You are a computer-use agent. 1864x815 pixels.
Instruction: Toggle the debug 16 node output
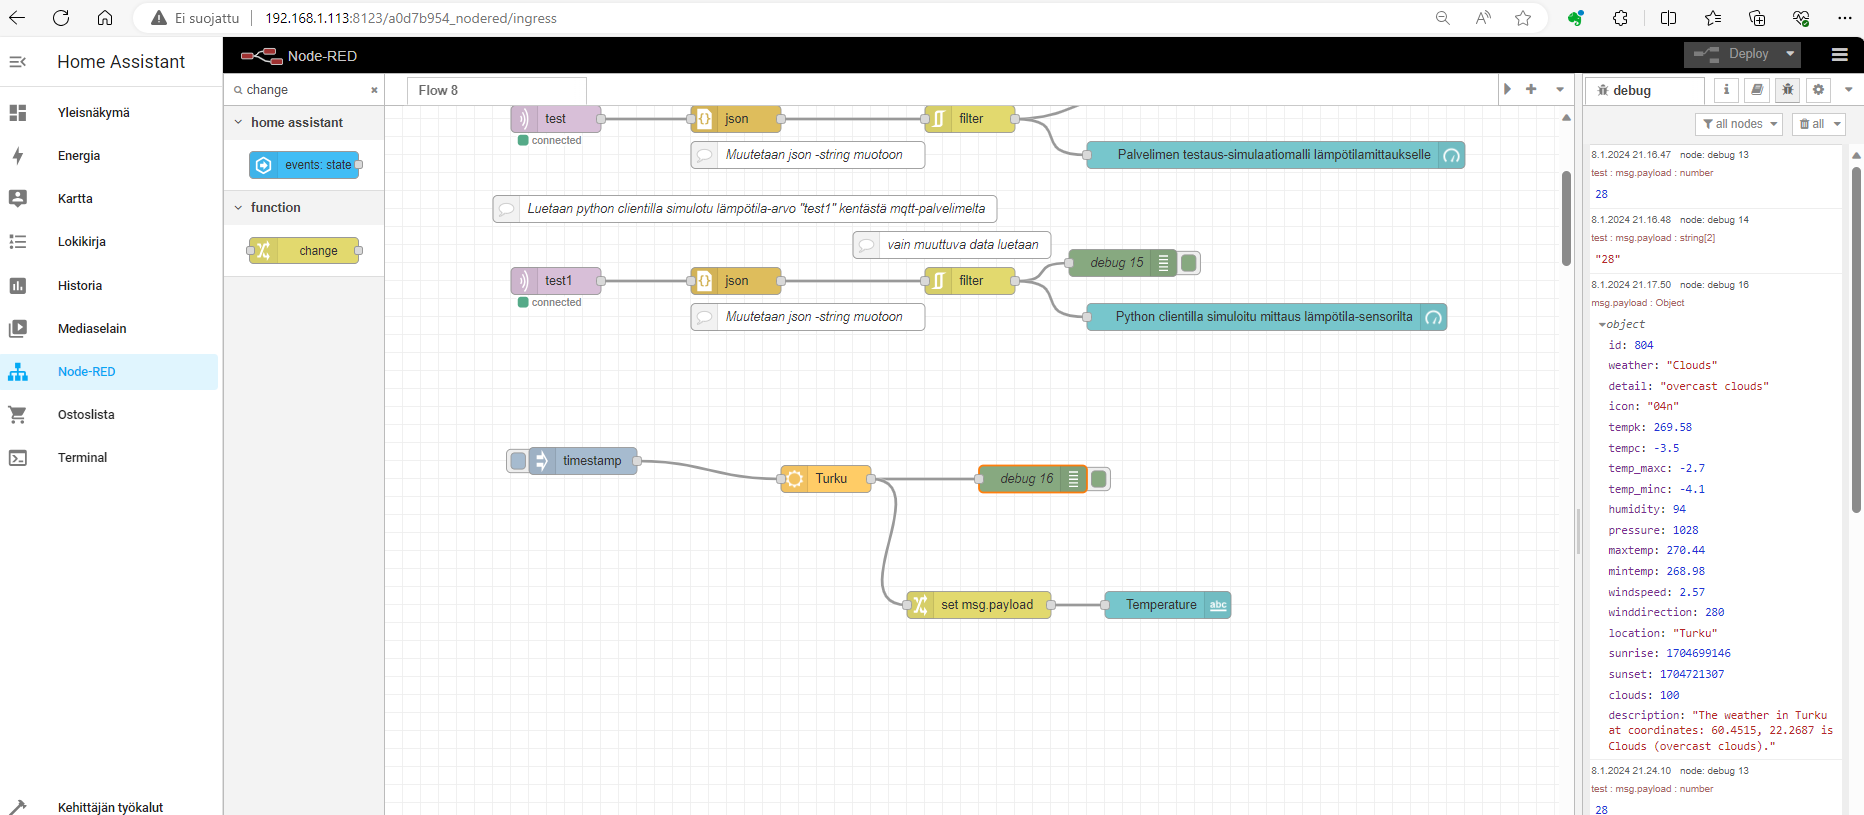1099,479
